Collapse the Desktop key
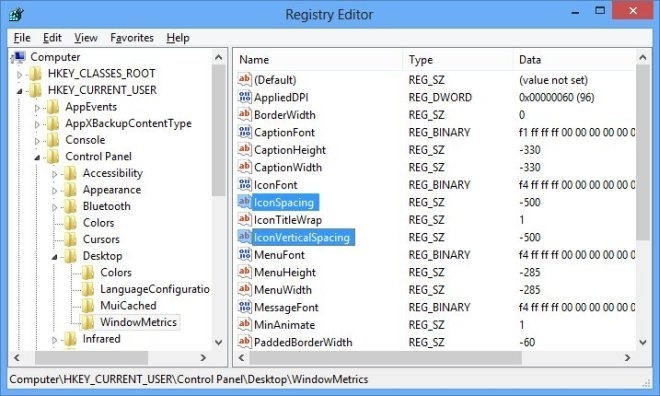 click(54, 257)
